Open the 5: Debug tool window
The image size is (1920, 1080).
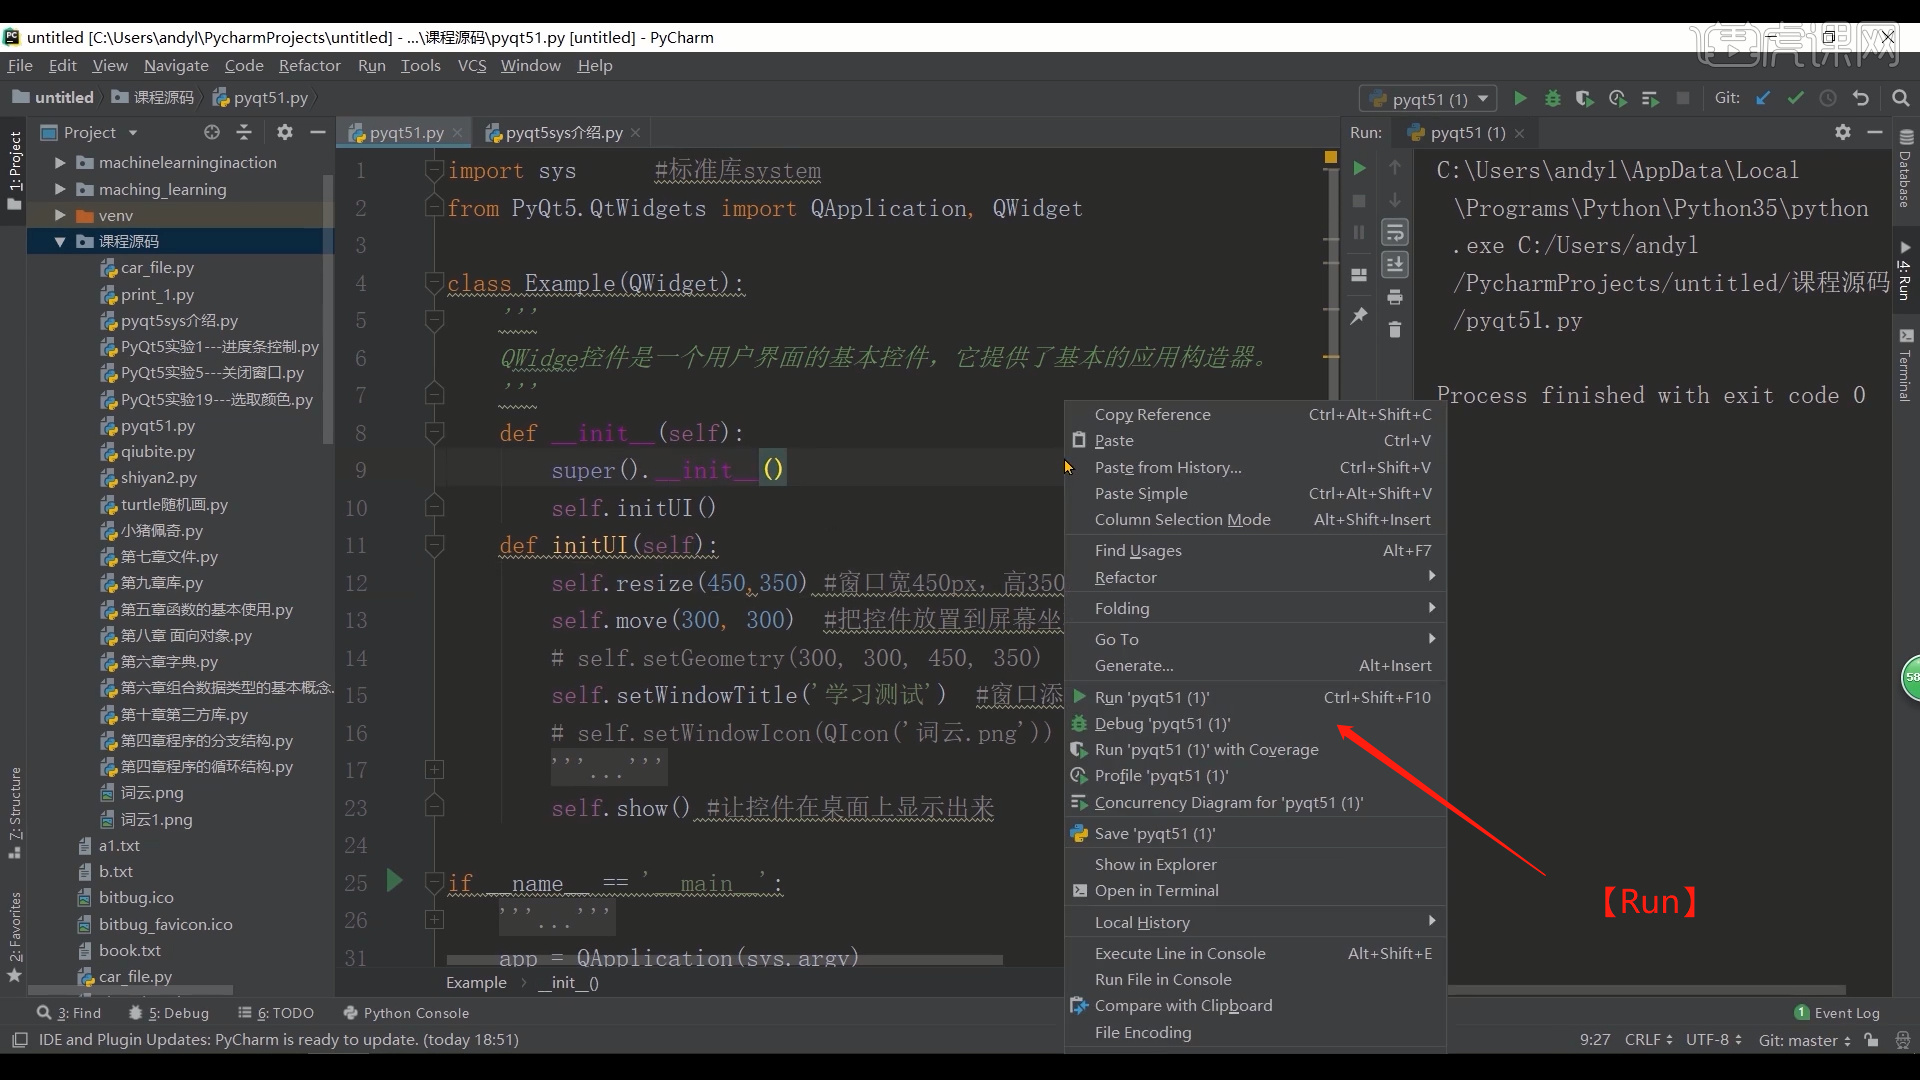(x=169, y=1012)
